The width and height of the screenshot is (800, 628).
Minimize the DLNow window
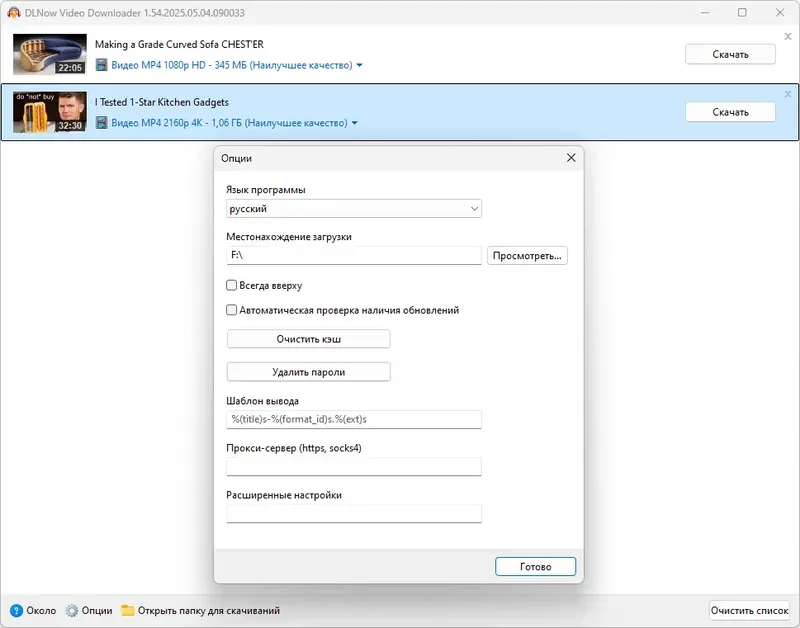pyautogui.click(x=705, y=13)
